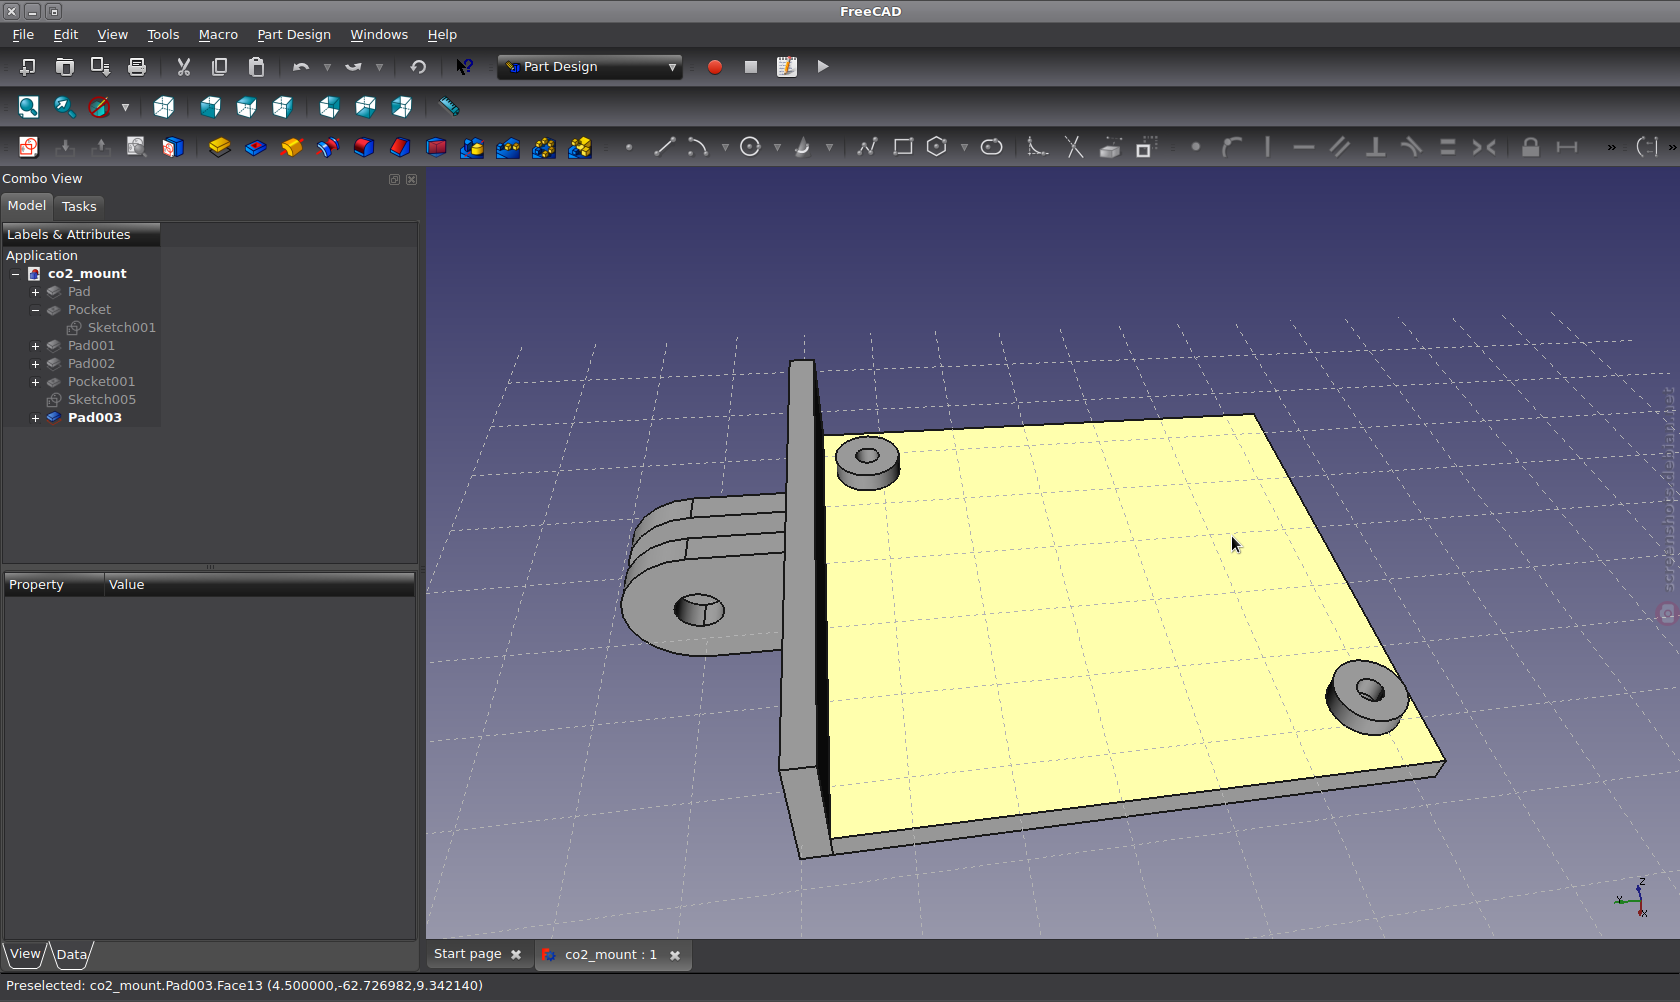This screenshot has width=1680, height=1002.
Task: Click the lock constraint padlock icon
Action: (1530, 147)
